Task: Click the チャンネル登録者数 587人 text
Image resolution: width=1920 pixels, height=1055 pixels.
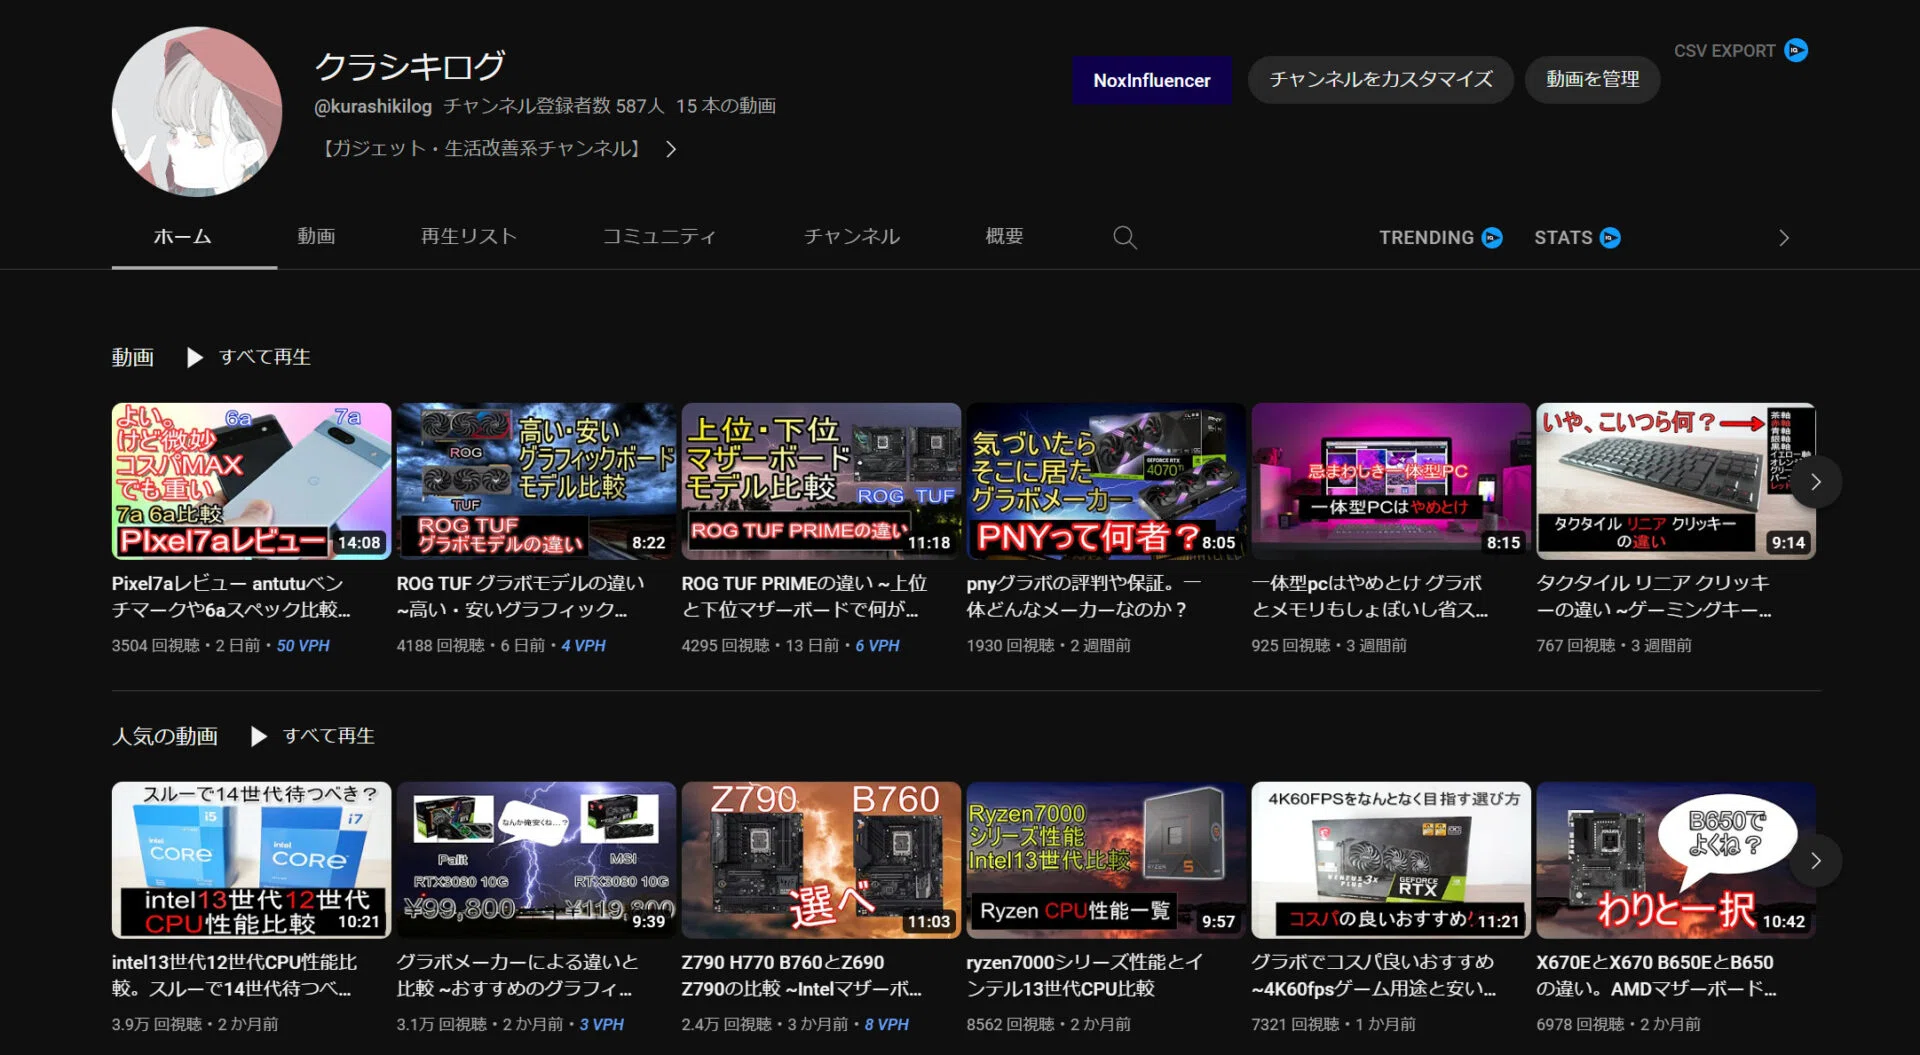Action: pos(553,106)
